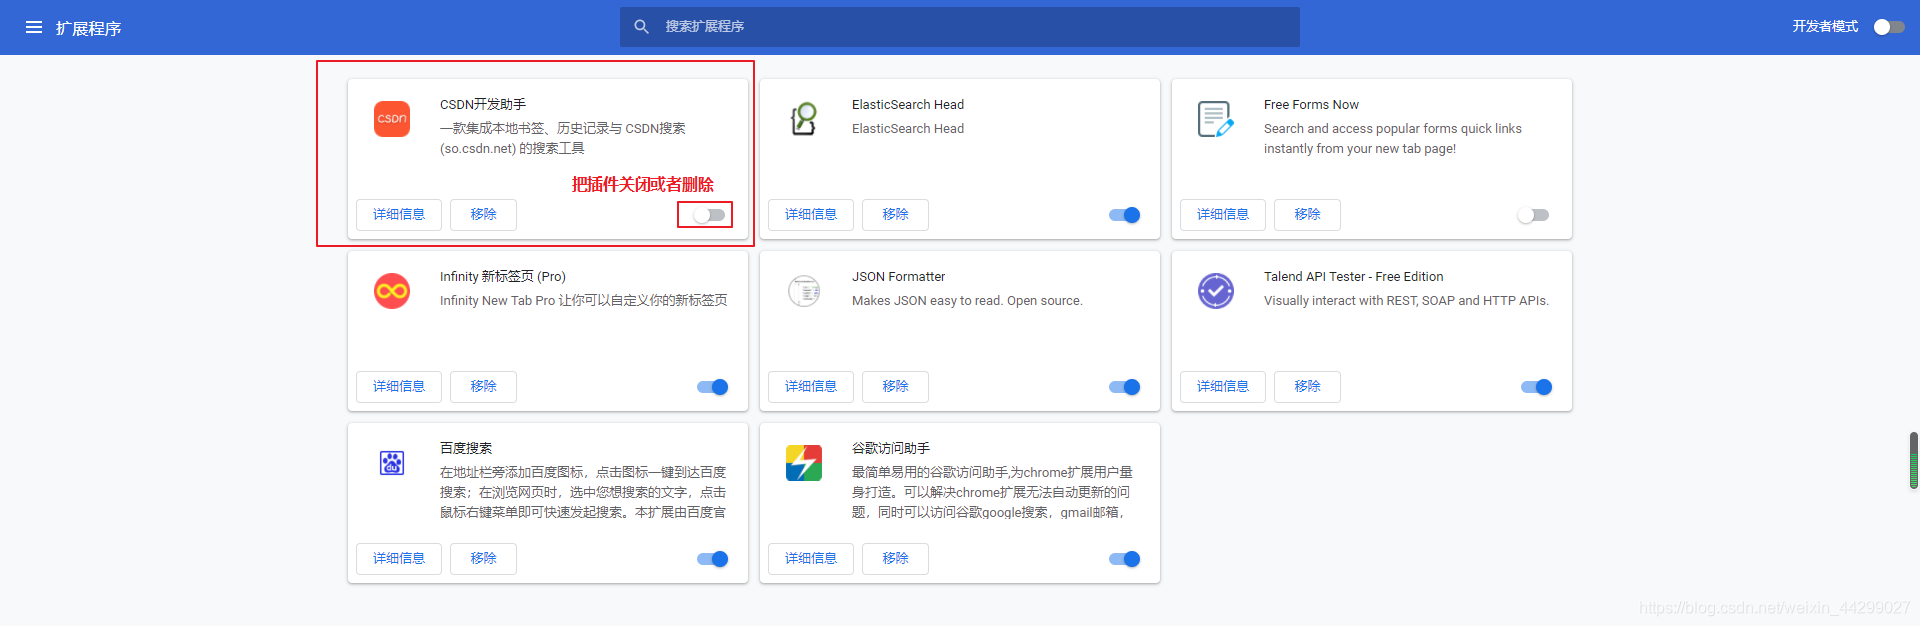Open 详细信息 for Free Forms Now
The width and height of the screenshot is (1920, 626).
pos(1223,215)
